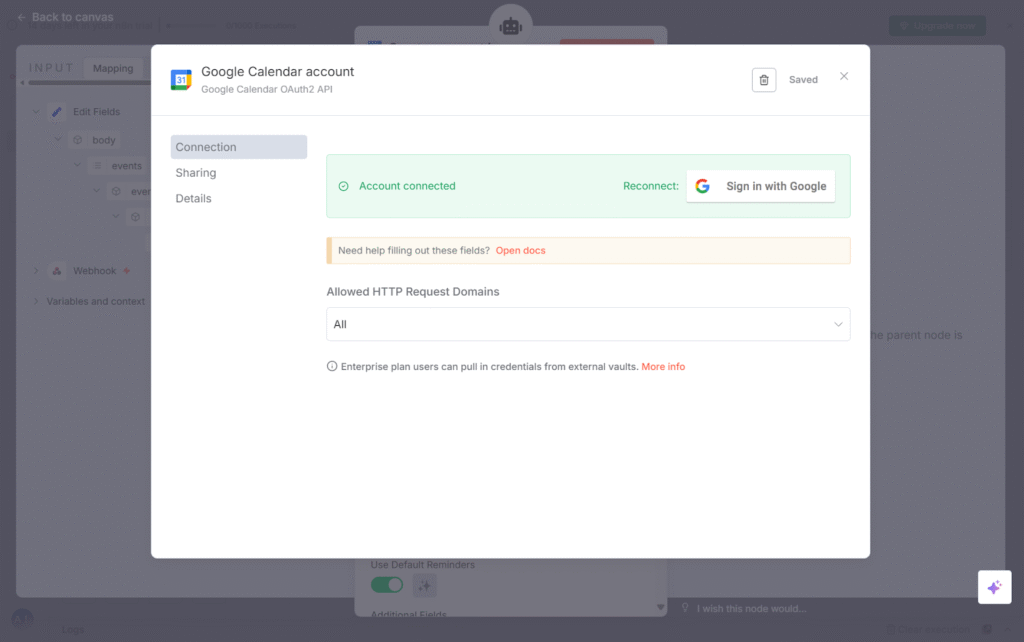Click the info icon beside Enterprise plan note
Screen dimensions: 1024x642
pos(332,367)
